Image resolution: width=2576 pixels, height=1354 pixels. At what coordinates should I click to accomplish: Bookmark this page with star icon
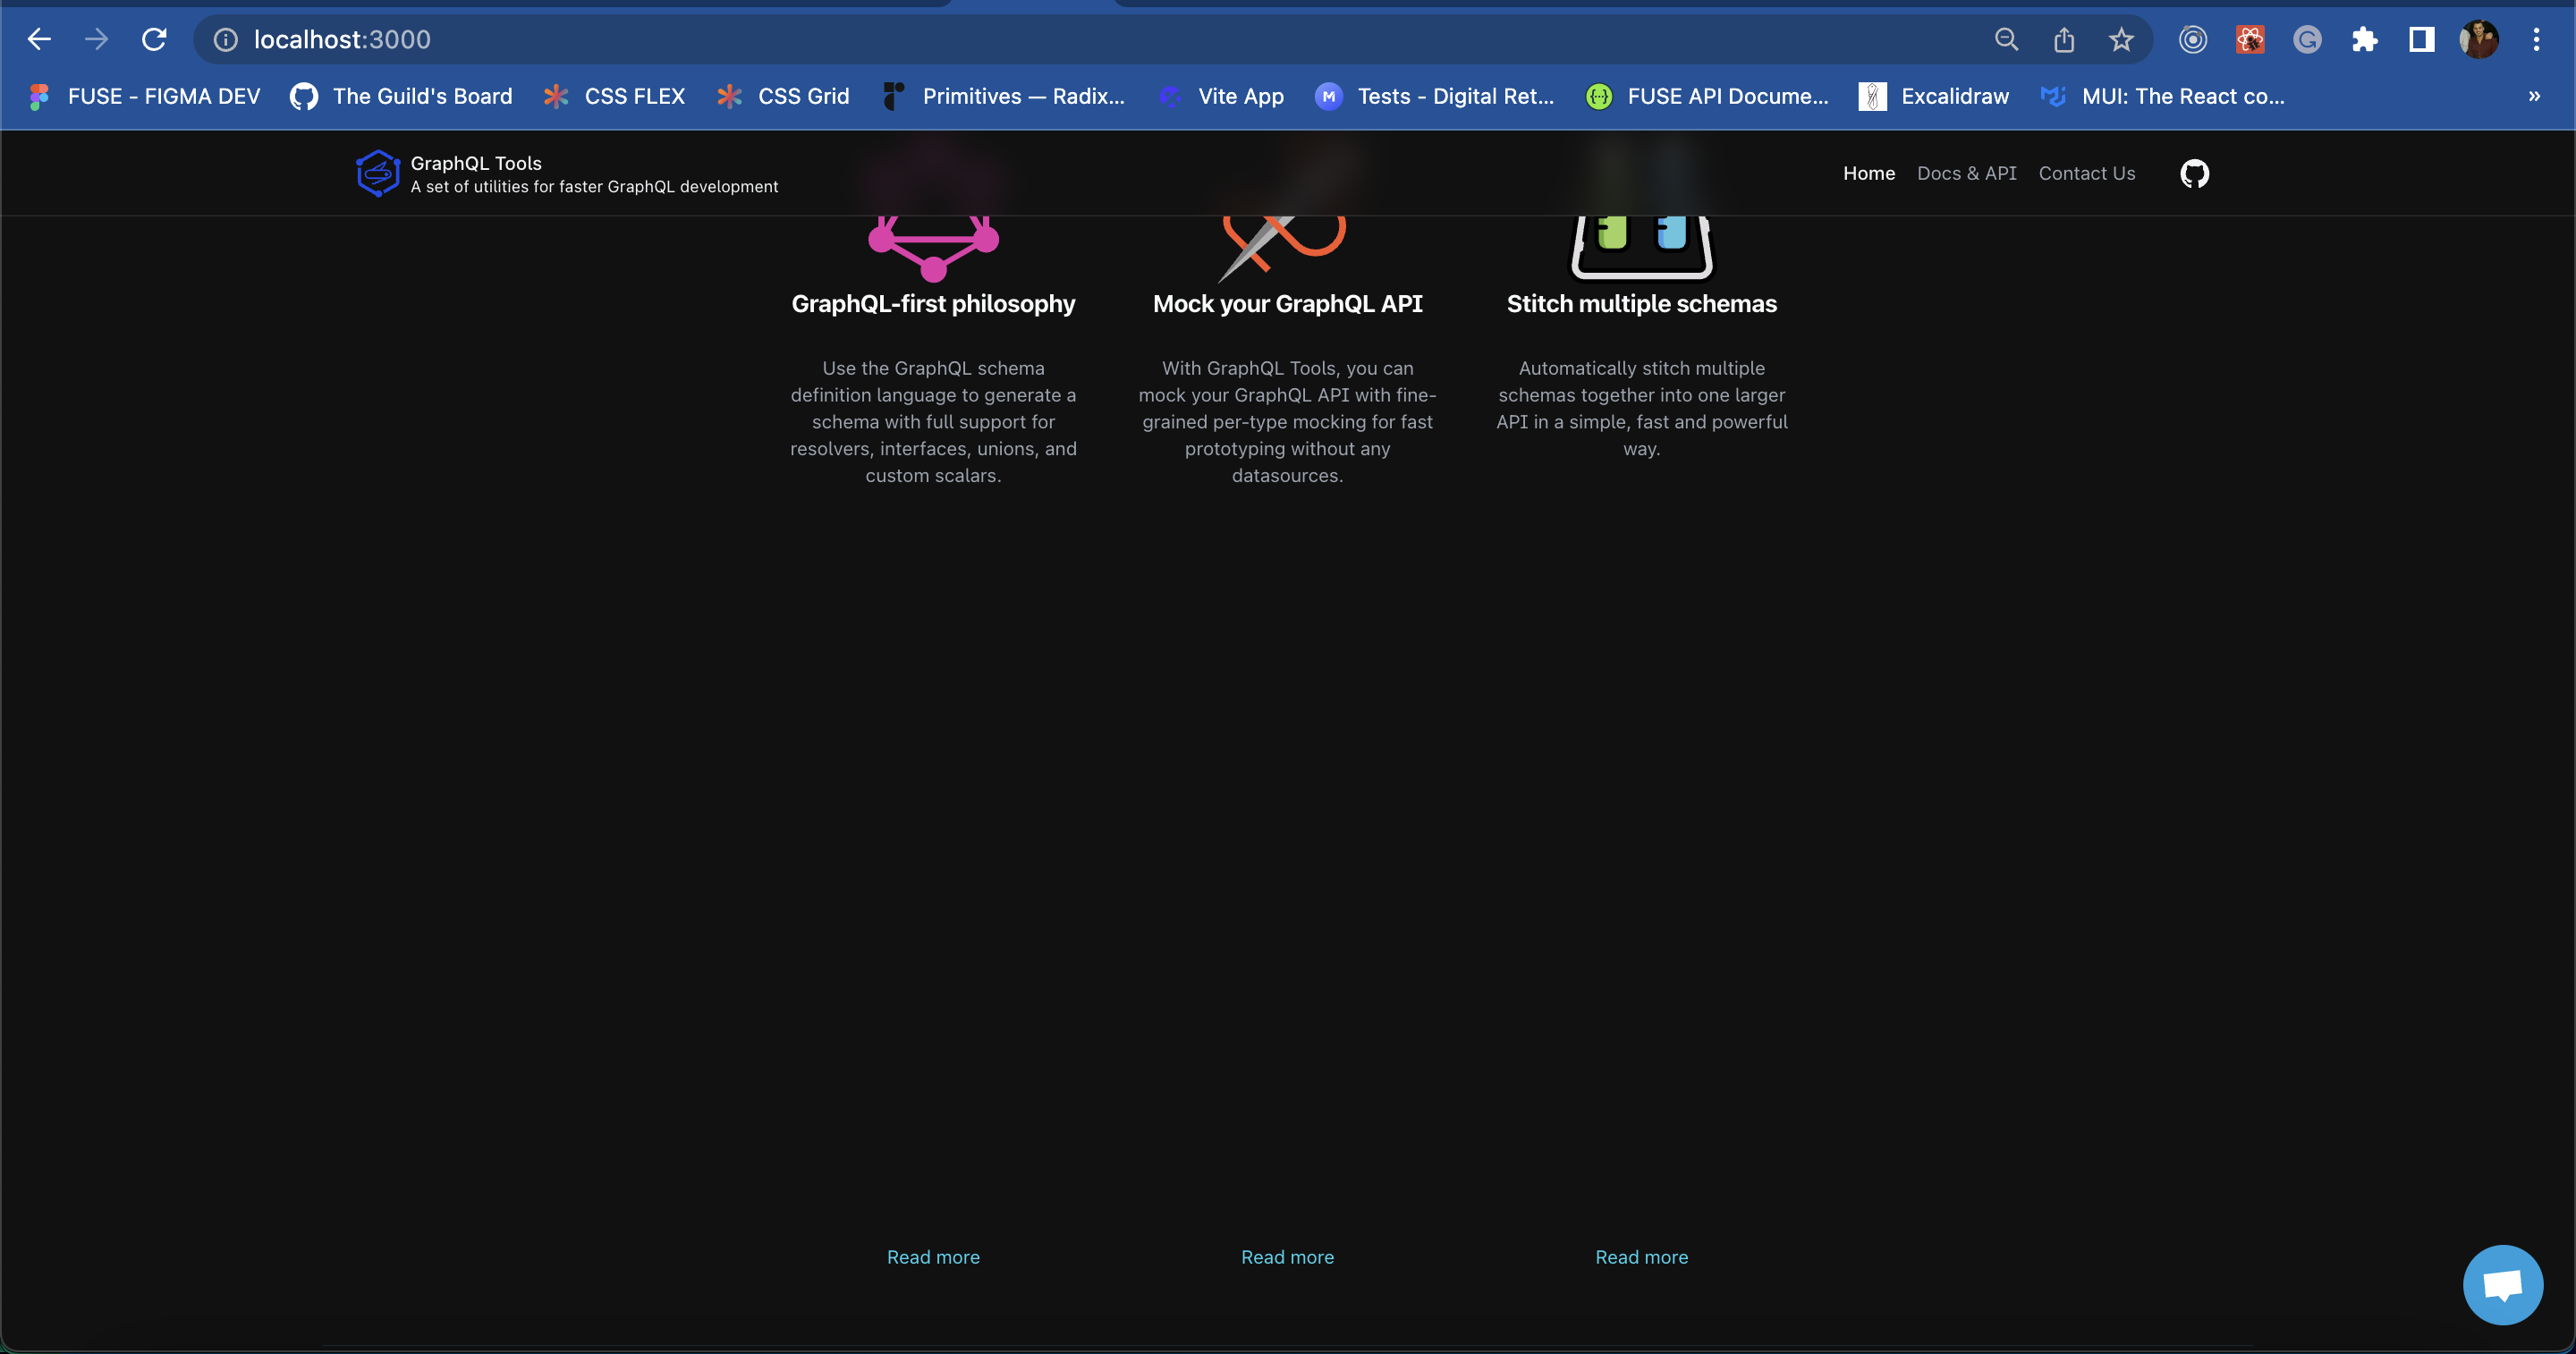tap(2121, 40)
